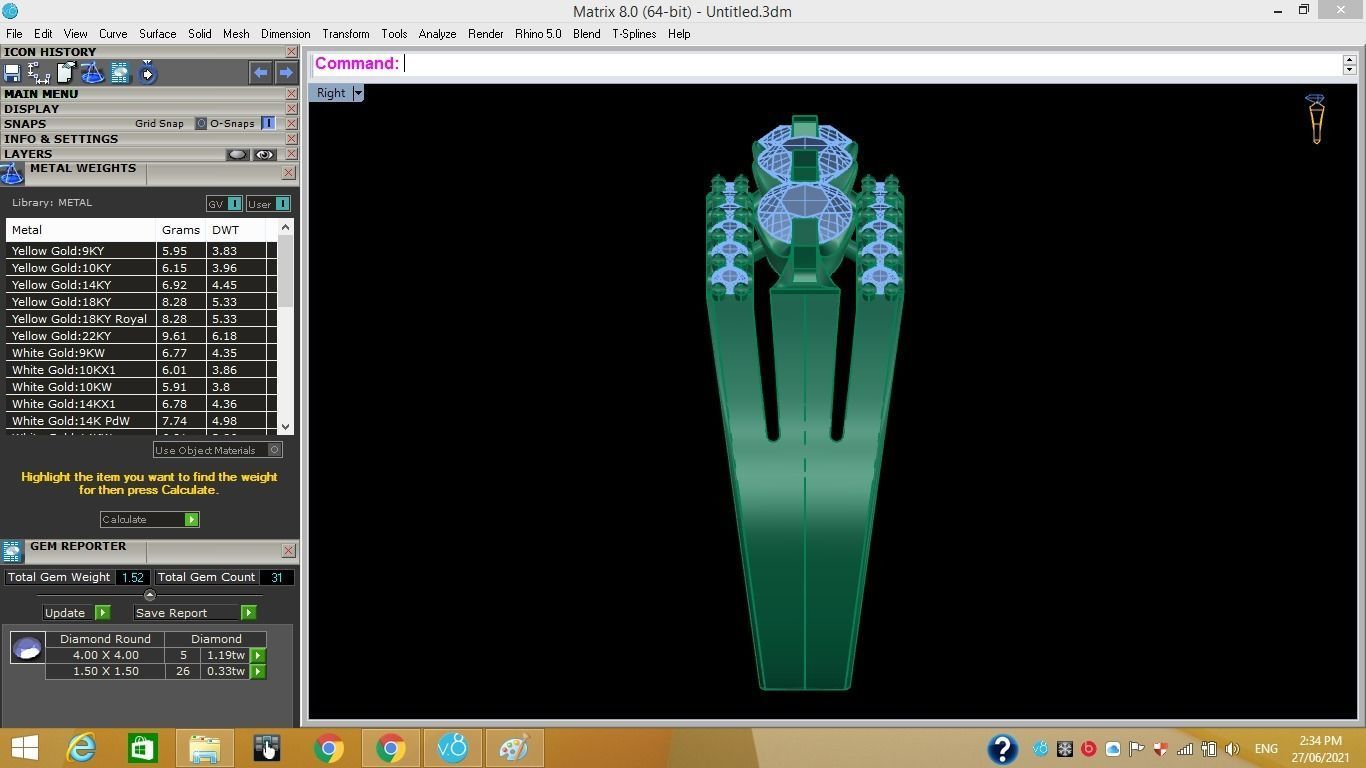Select the White Gold:14K PdW row
Screen dimensions: 1366x768
point(141,421)
